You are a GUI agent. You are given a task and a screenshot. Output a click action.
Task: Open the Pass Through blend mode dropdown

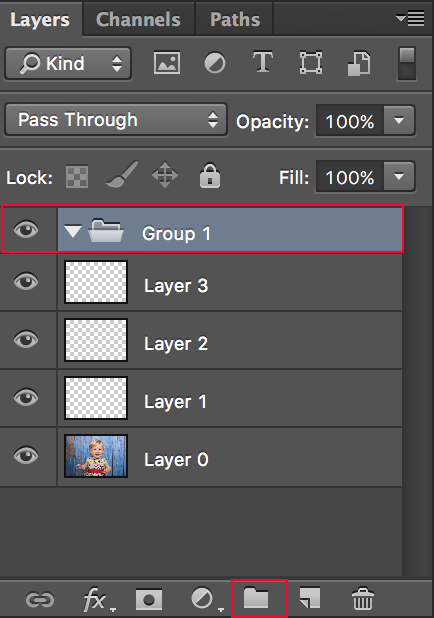116,120
